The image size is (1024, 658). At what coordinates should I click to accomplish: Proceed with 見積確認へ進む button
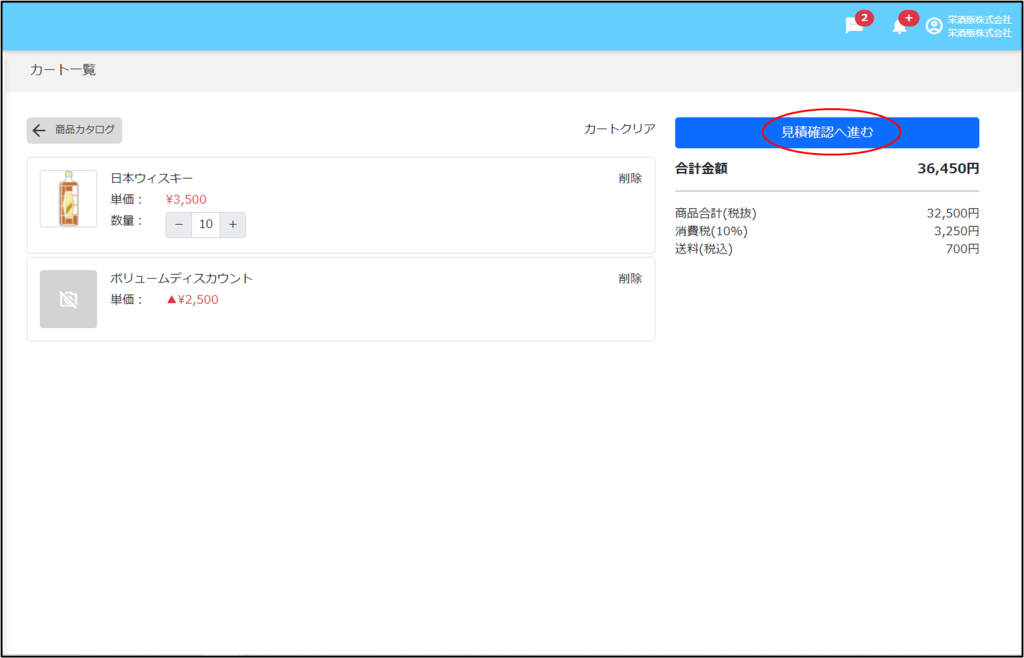coord(827,133)
